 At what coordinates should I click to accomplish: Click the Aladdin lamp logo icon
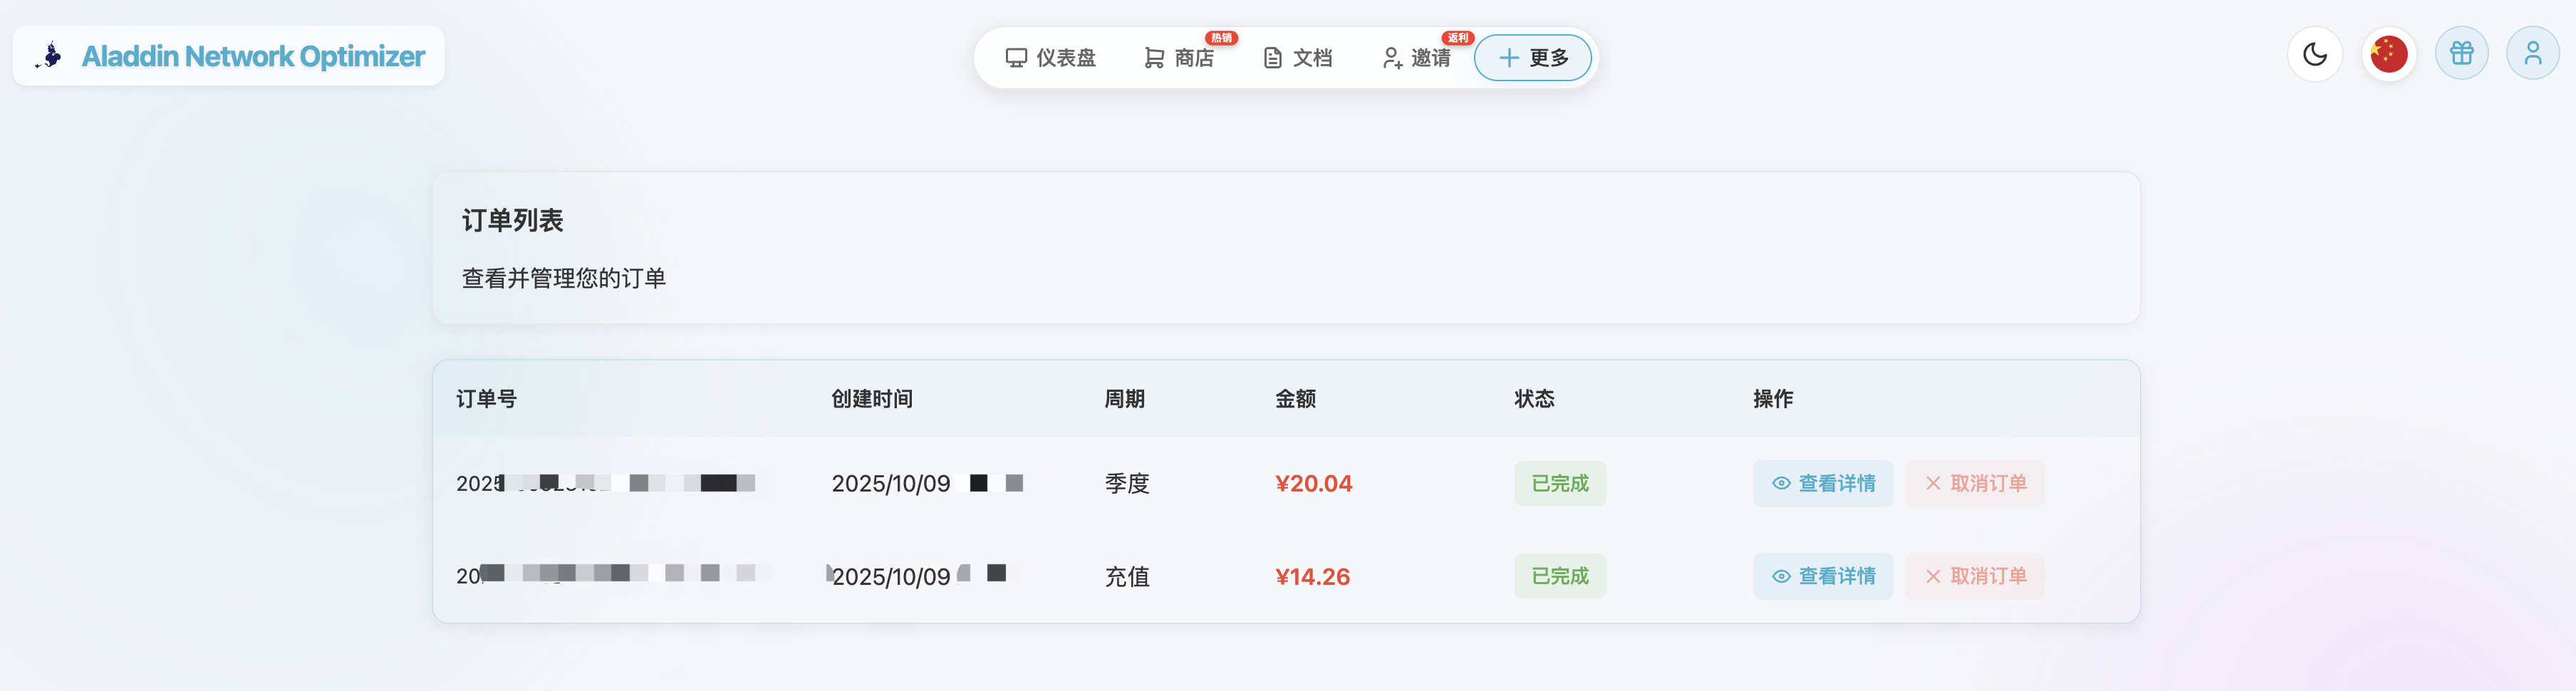pyautogui.click(x=50, y=56)
